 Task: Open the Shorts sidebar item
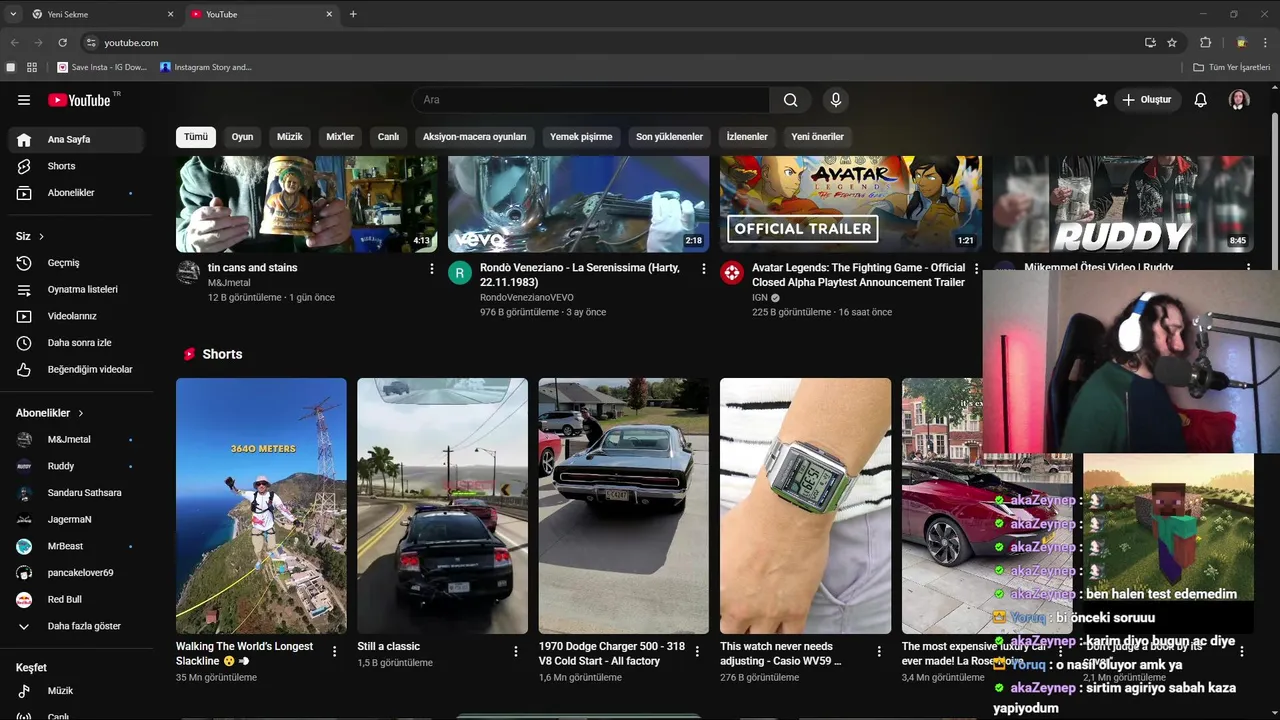76,166
